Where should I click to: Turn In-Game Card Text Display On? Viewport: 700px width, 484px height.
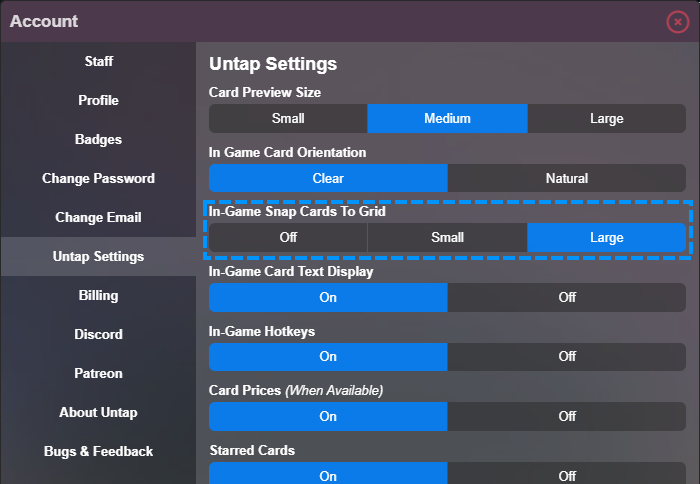point(328,297)
